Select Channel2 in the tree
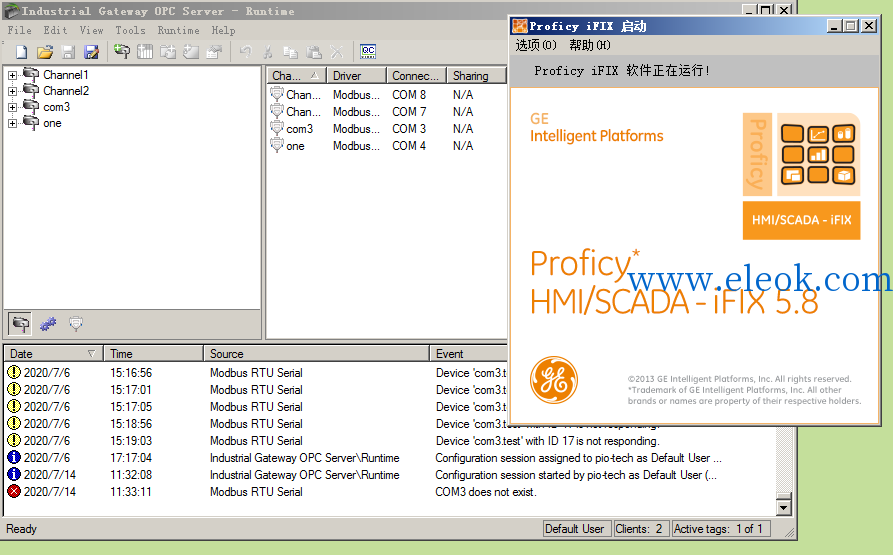 65,91
